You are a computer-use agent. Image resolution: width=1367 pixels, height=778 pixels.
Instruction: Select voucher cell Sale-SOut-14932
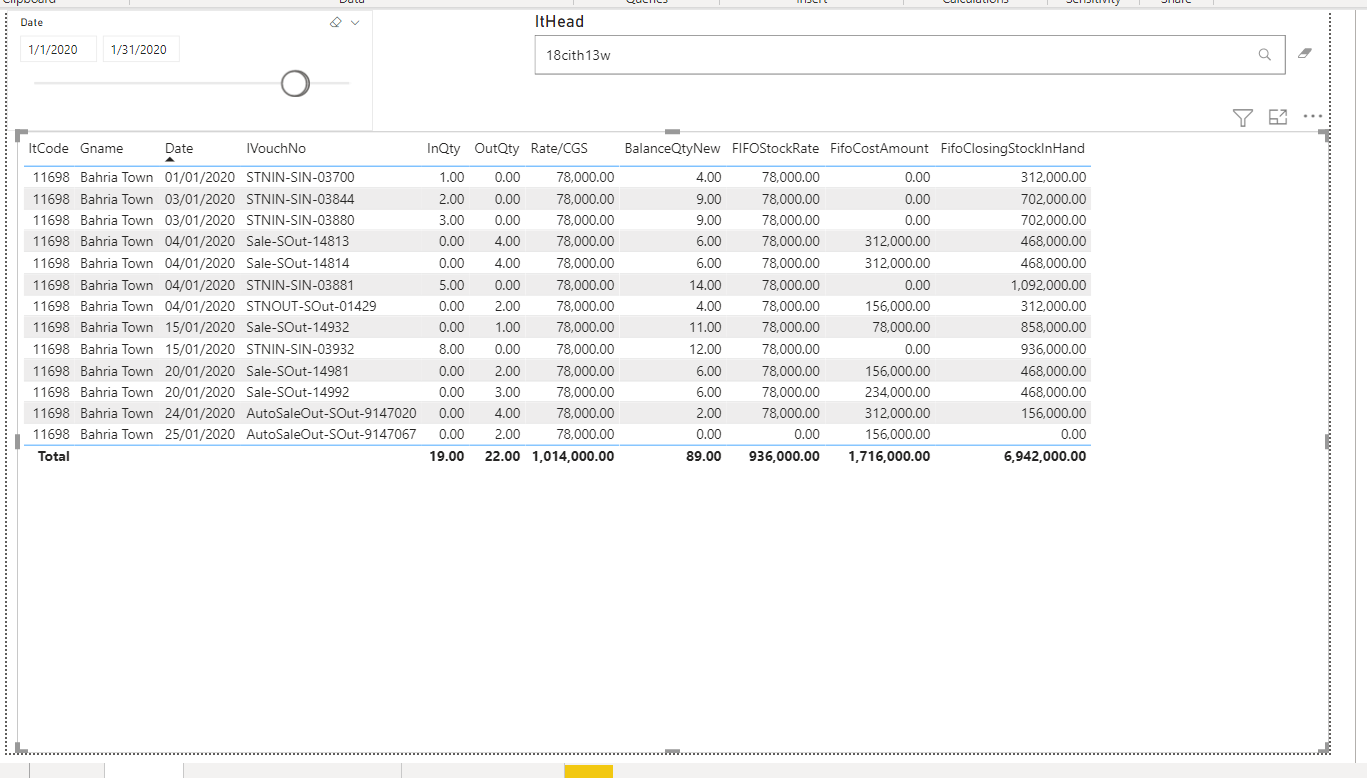(x=298, y=327)
